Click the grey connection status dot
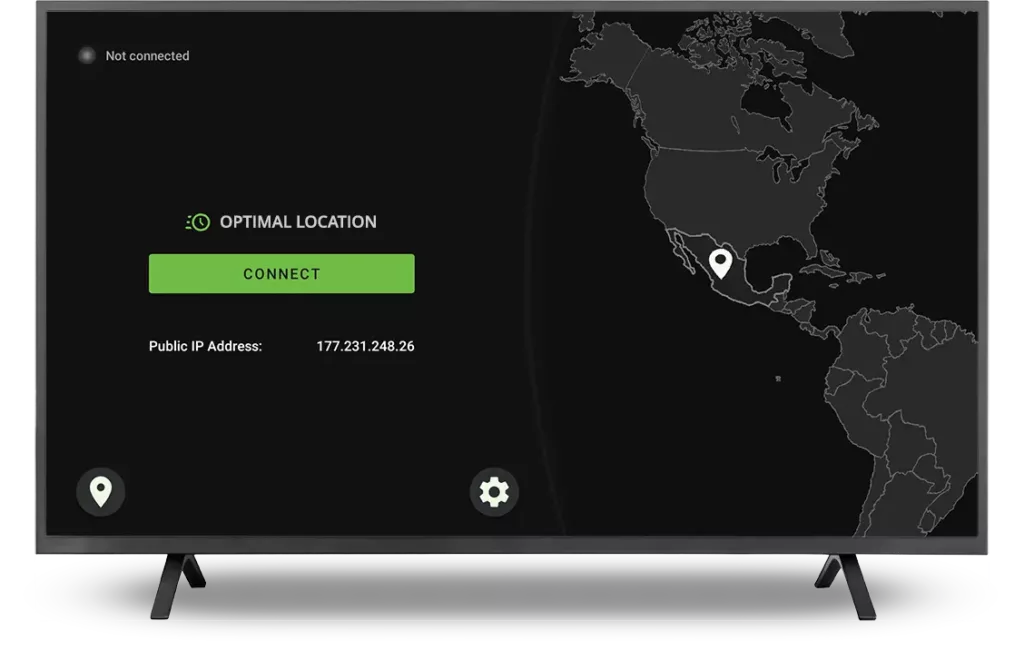This screenshot has width=1024, height=670. 87,56
